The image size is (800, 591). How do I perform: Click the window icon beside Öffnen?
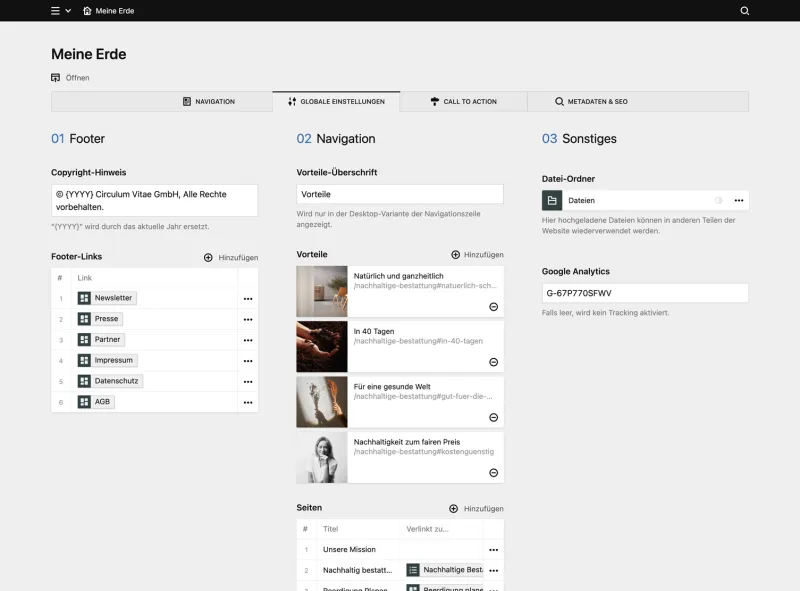click(54, 77)
